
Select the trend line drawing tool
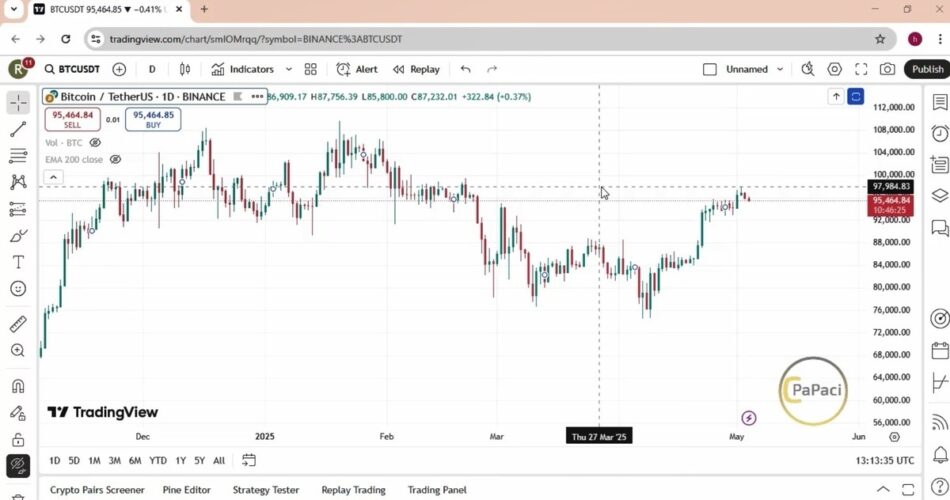(x=18, y=129)
